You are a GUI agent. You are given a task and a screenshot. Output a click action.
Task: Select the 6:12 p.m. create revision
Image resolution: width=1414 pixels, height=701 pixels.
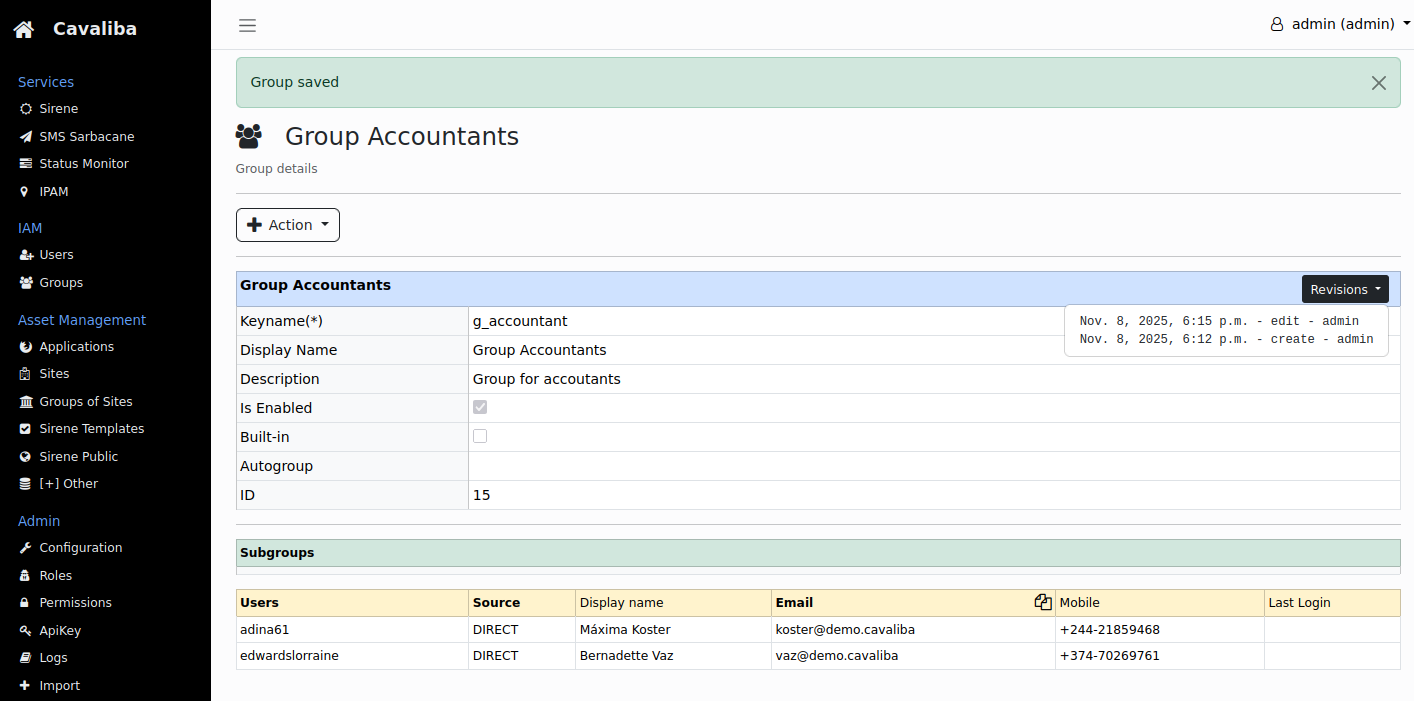1225,339
